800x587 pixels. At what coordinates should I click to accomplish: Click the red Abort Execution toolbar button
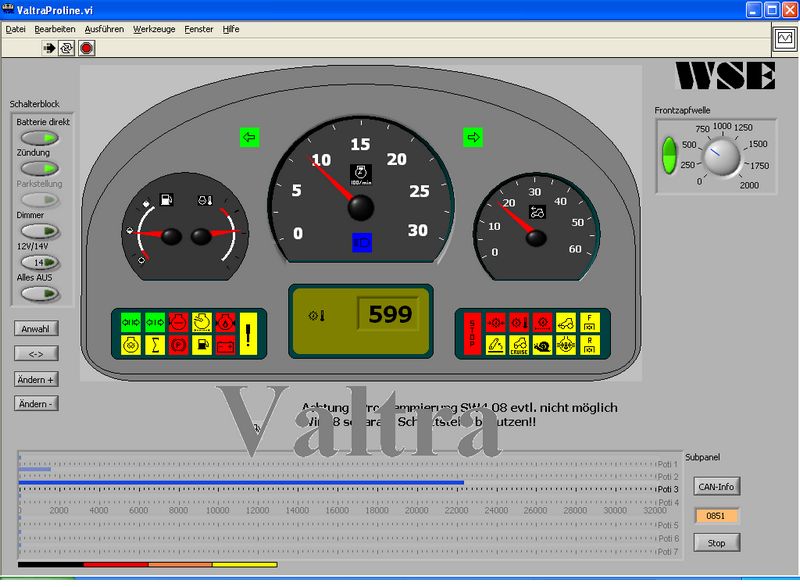87,48
